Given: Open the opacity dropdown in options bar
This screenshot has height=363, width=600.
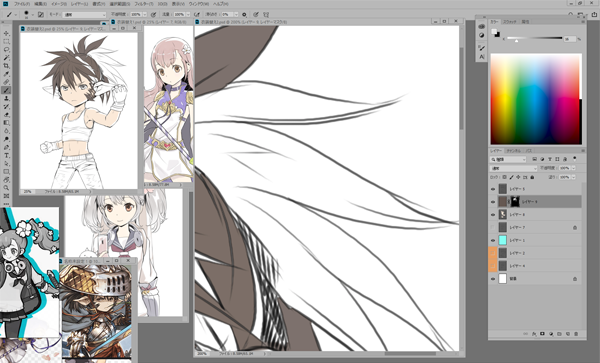Looking at the screenshot, I should [145, 15].
